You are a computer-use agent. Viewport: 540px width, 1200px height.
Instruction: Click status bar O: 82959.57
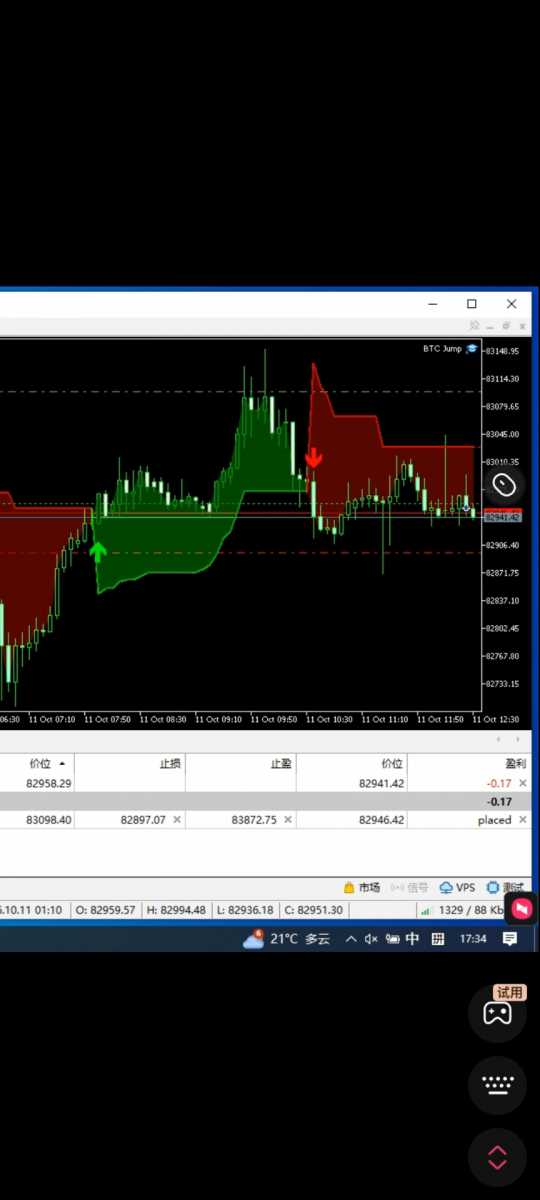pyautogui.click(x=107, y=910)
